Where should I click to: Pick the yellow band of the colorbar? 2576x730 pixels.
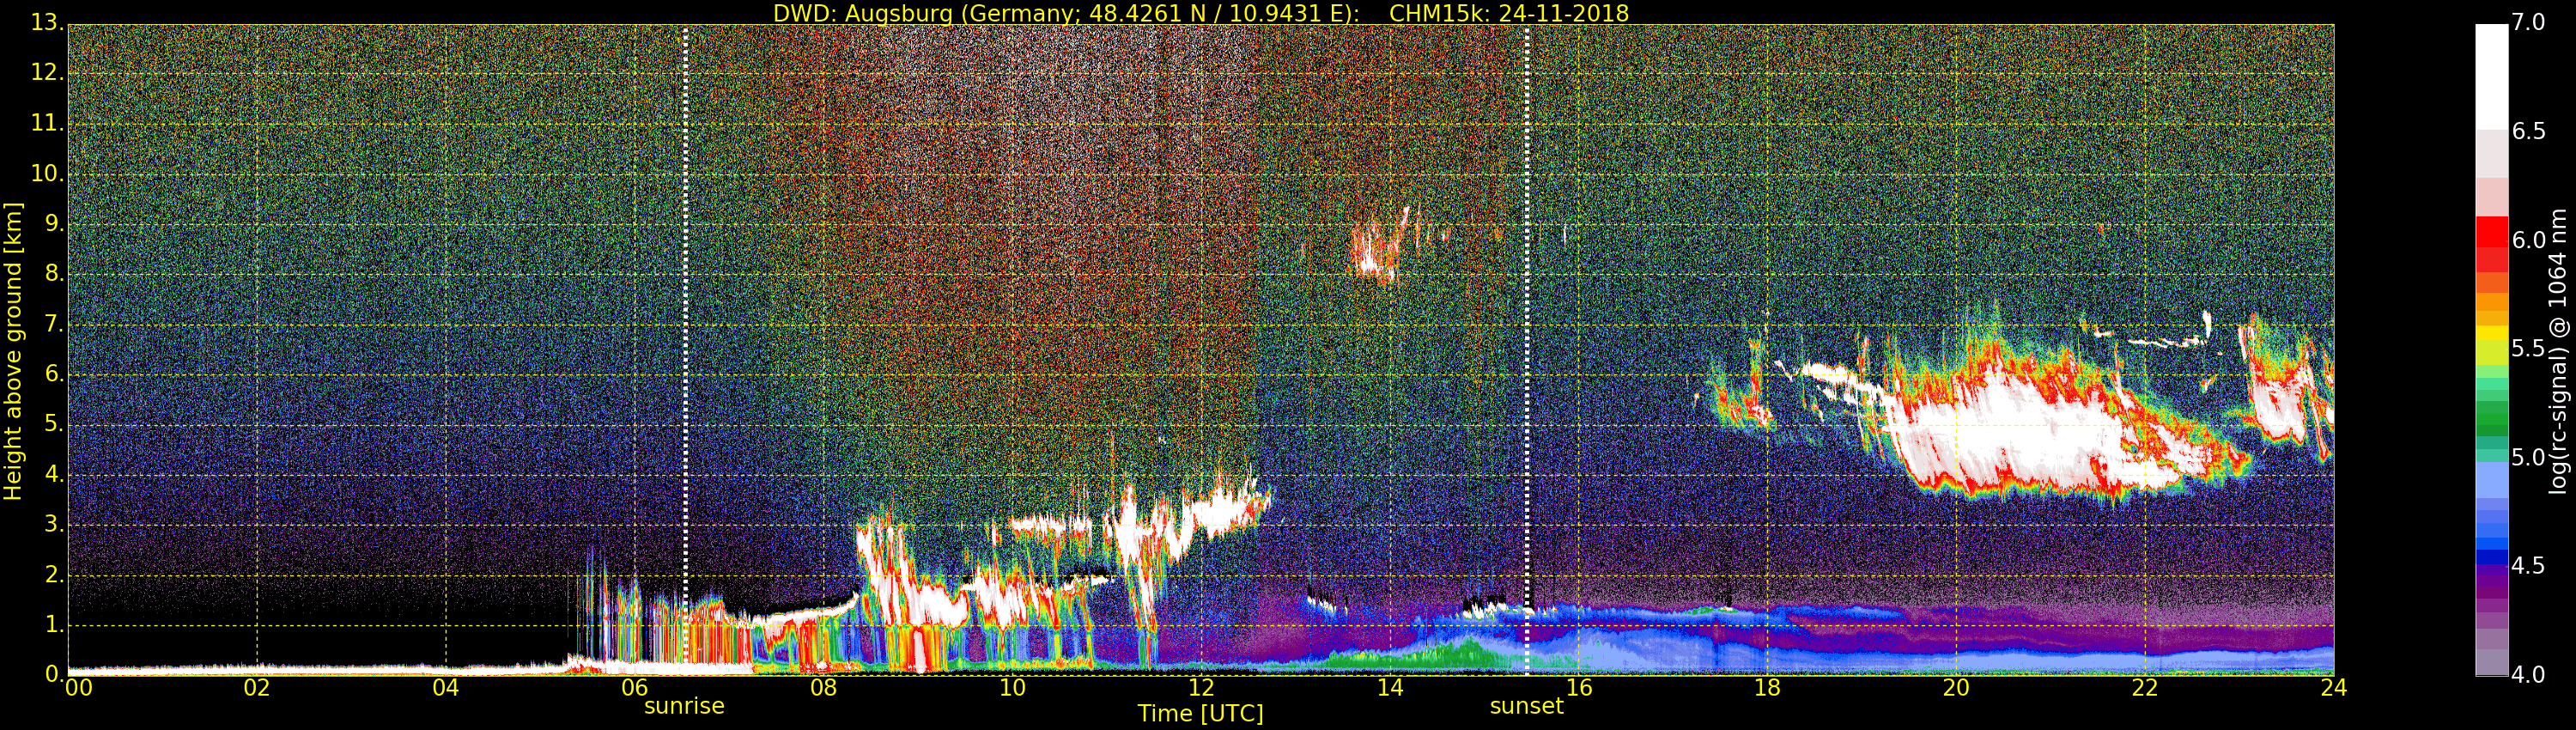pyautogui.click(x=2491, y=333)
